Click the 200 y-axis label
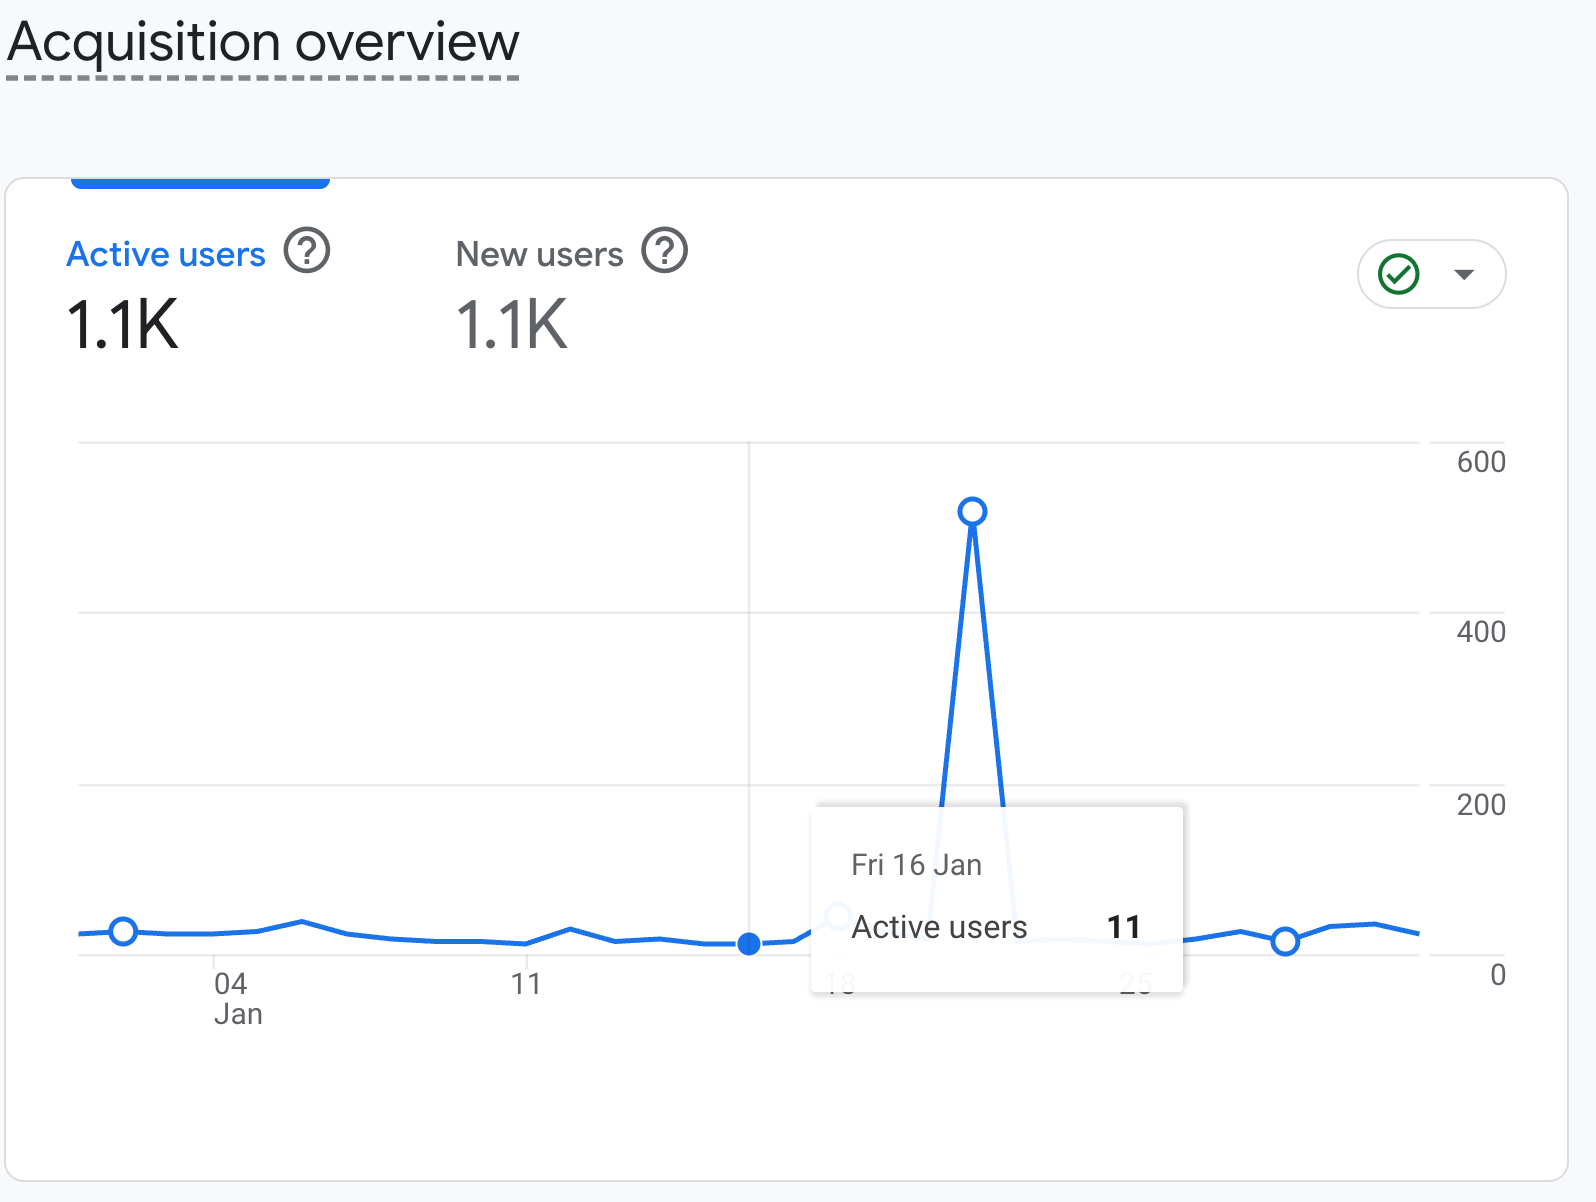Screen dimensions: 1596x1202 [x=1480, y=805]
